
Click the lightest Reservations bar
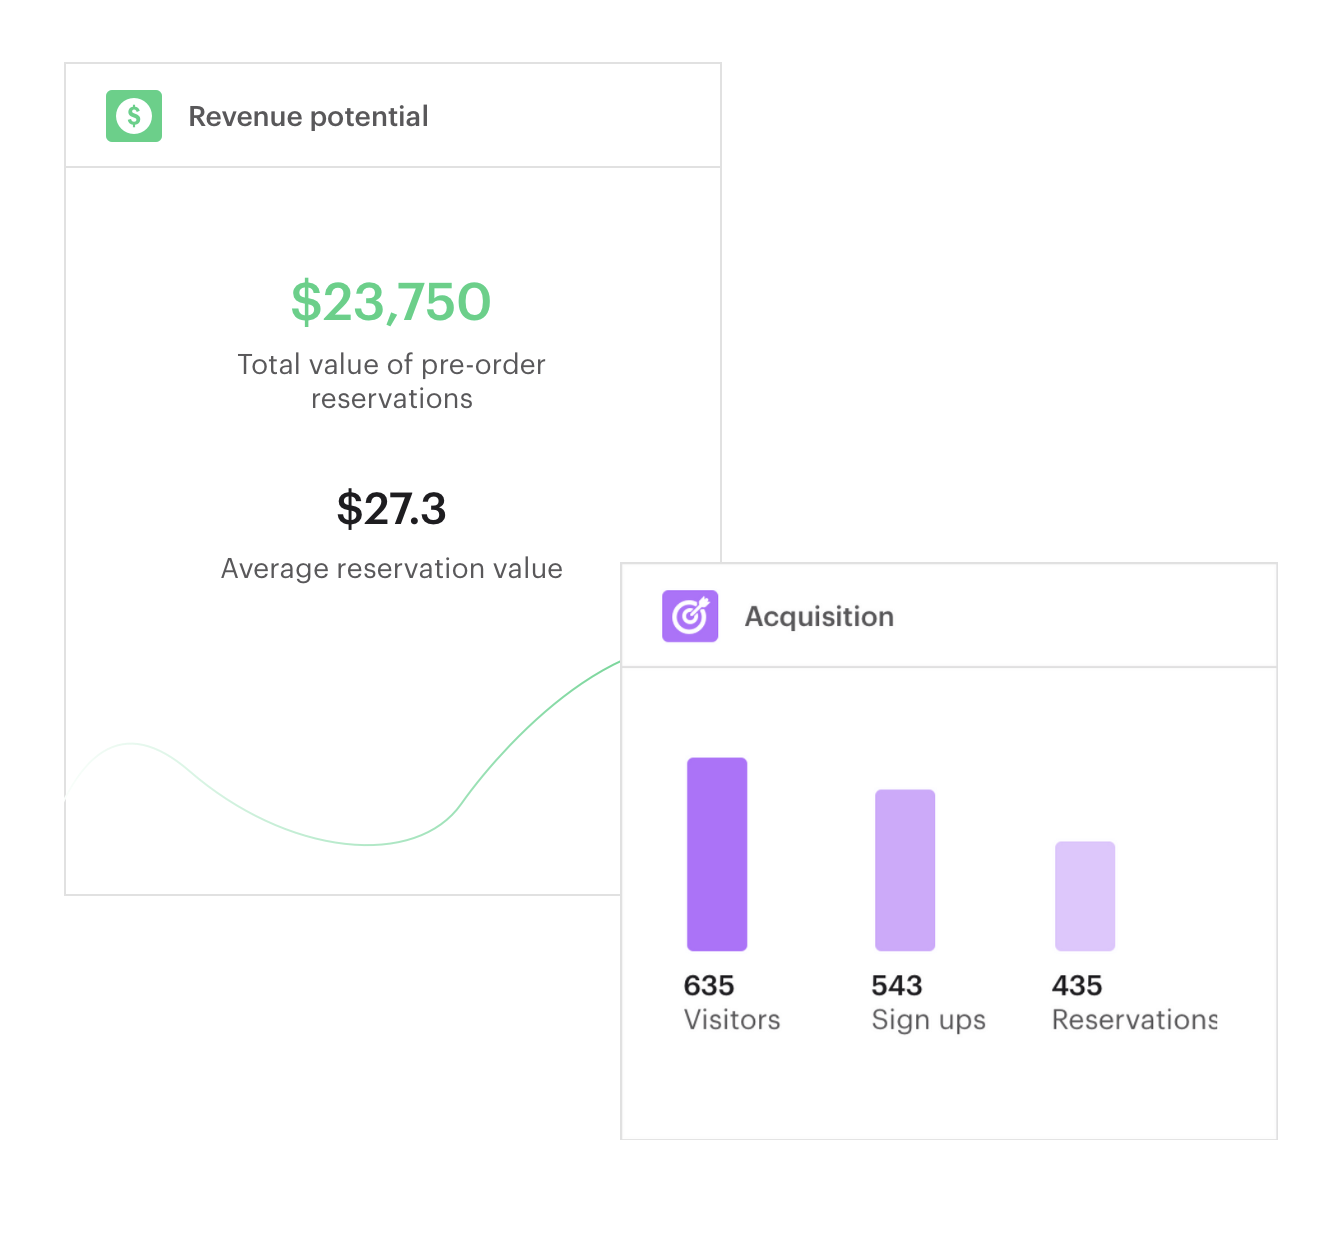click(x=1085, y=896)
